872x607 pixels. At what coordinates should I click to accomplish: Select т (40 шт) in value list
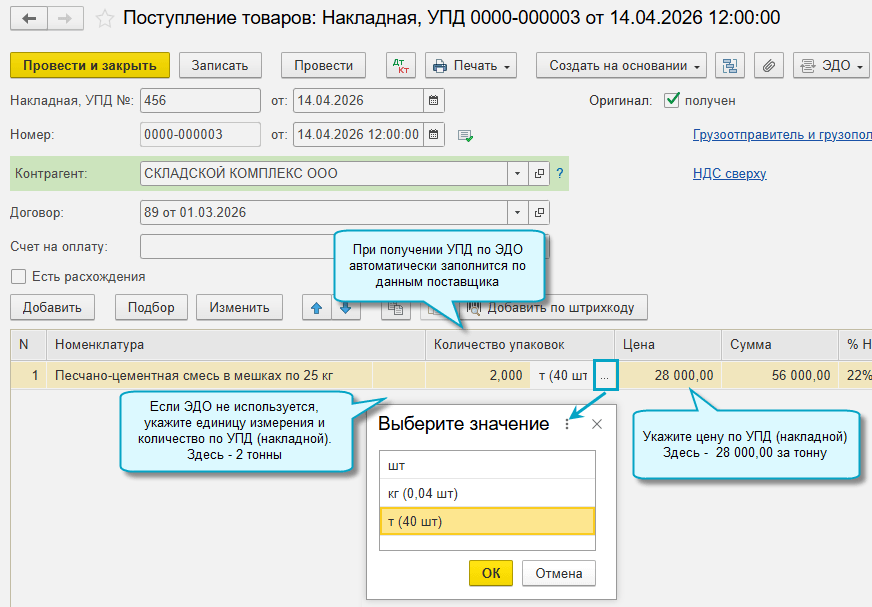pos(487,521)
